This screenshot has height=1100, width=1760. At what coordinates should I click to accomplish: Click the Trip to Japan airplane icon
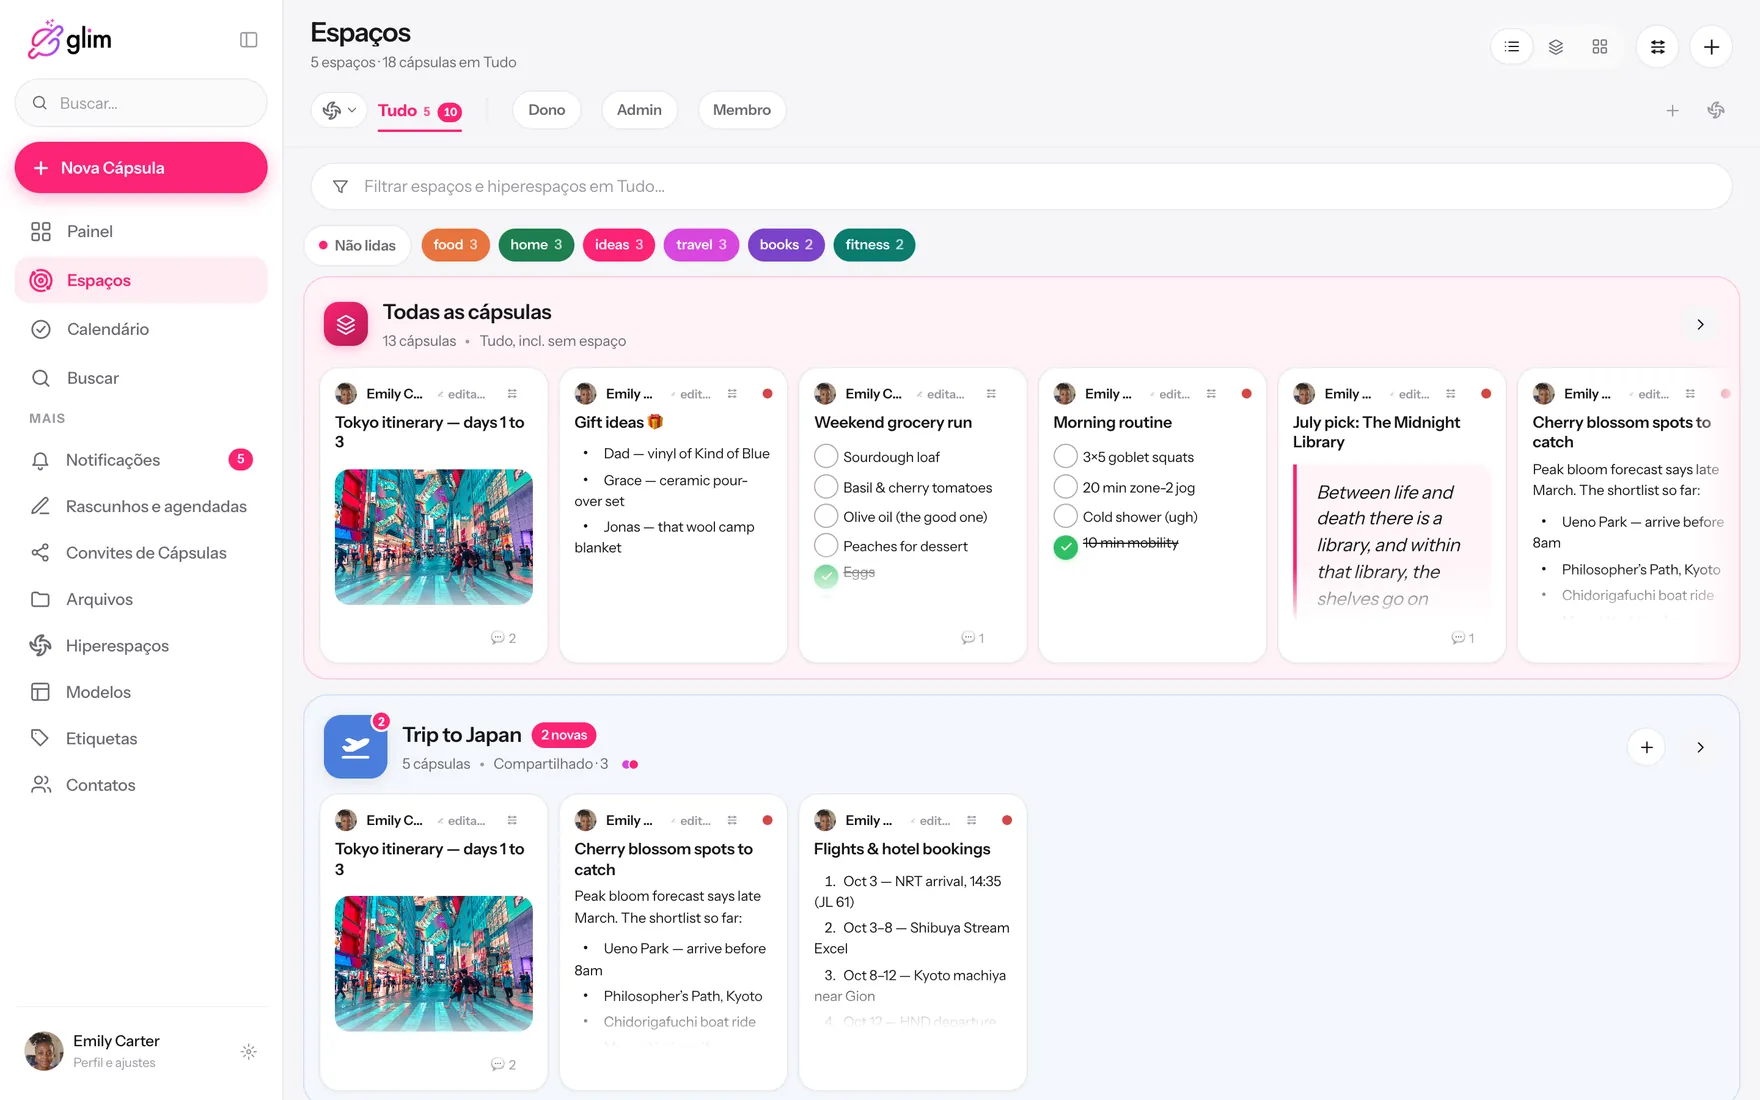(x=355, y=747)
